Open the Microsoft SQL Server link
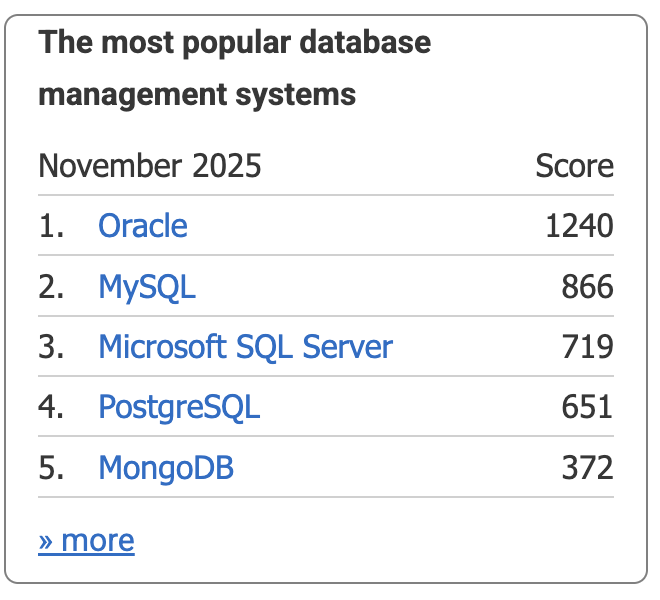Viewport: 660px width, 600px height. point(245,347)
